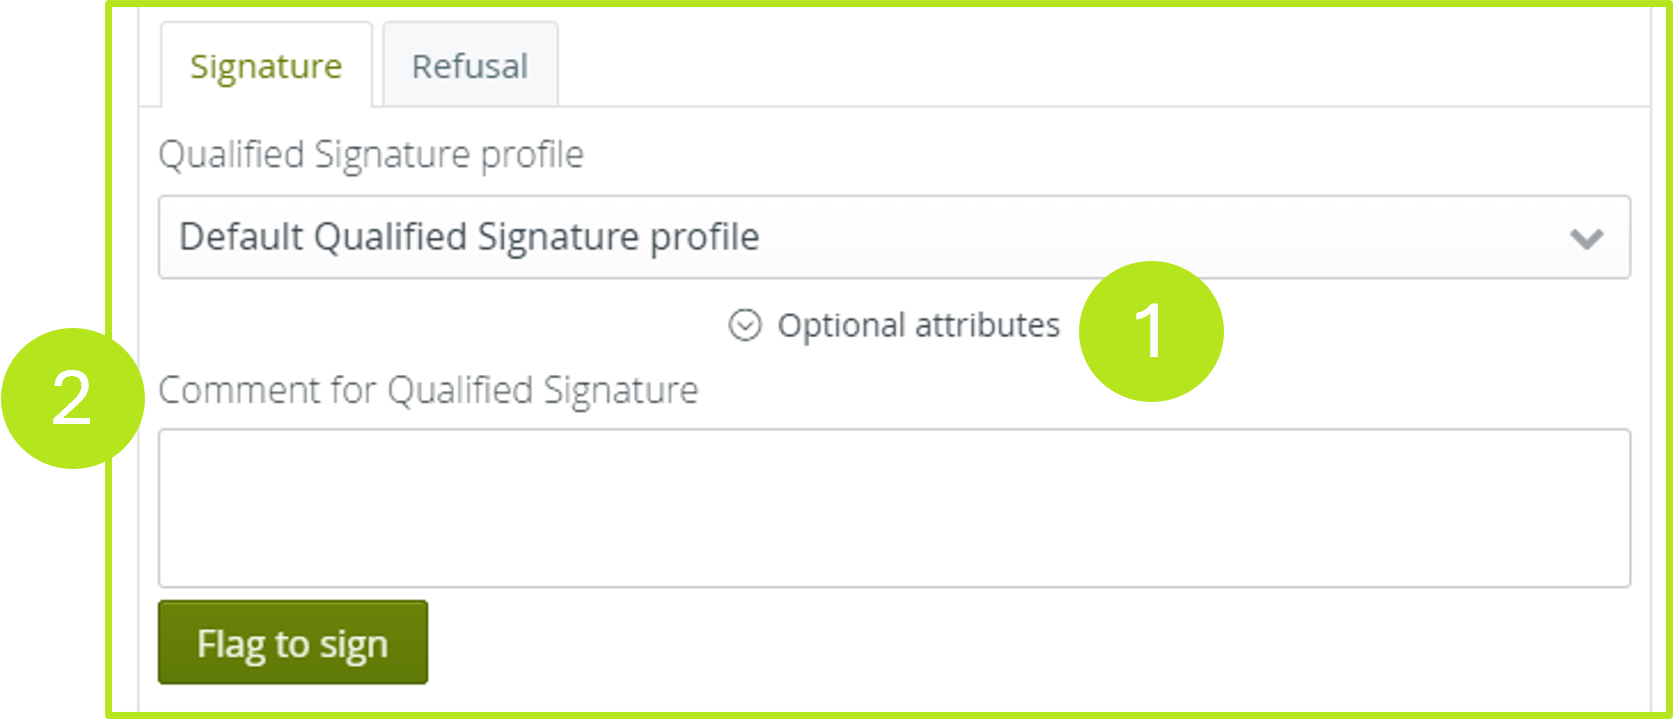
Task: Click the Comment for Qualified Signature label
Action: [x=430, y=390]
